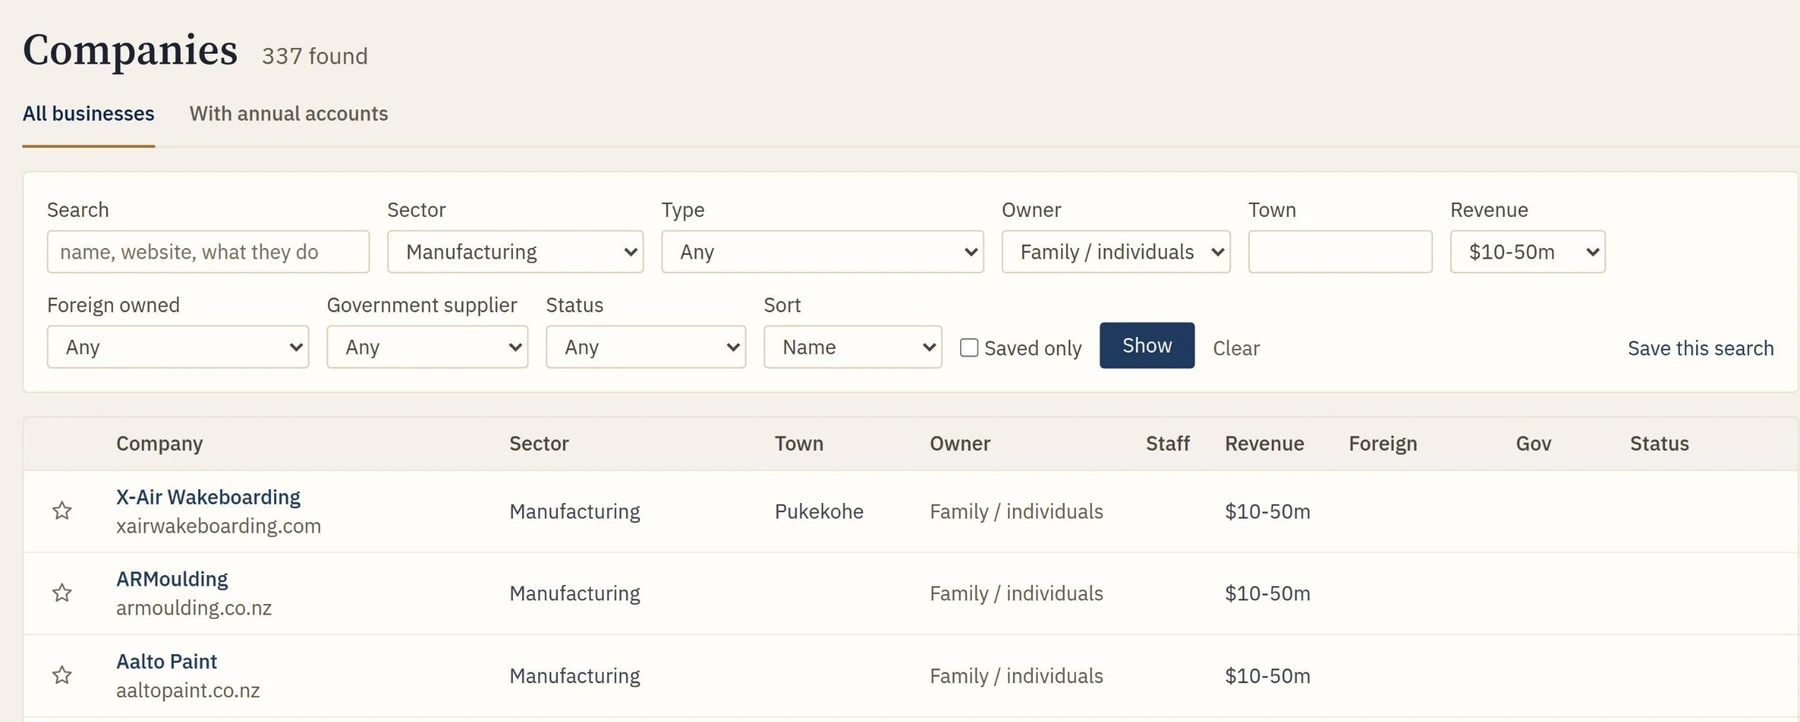Viewport: 1800px width, 722px height.
Task: Click the Town column header
Action: click(x=799, y=444)
